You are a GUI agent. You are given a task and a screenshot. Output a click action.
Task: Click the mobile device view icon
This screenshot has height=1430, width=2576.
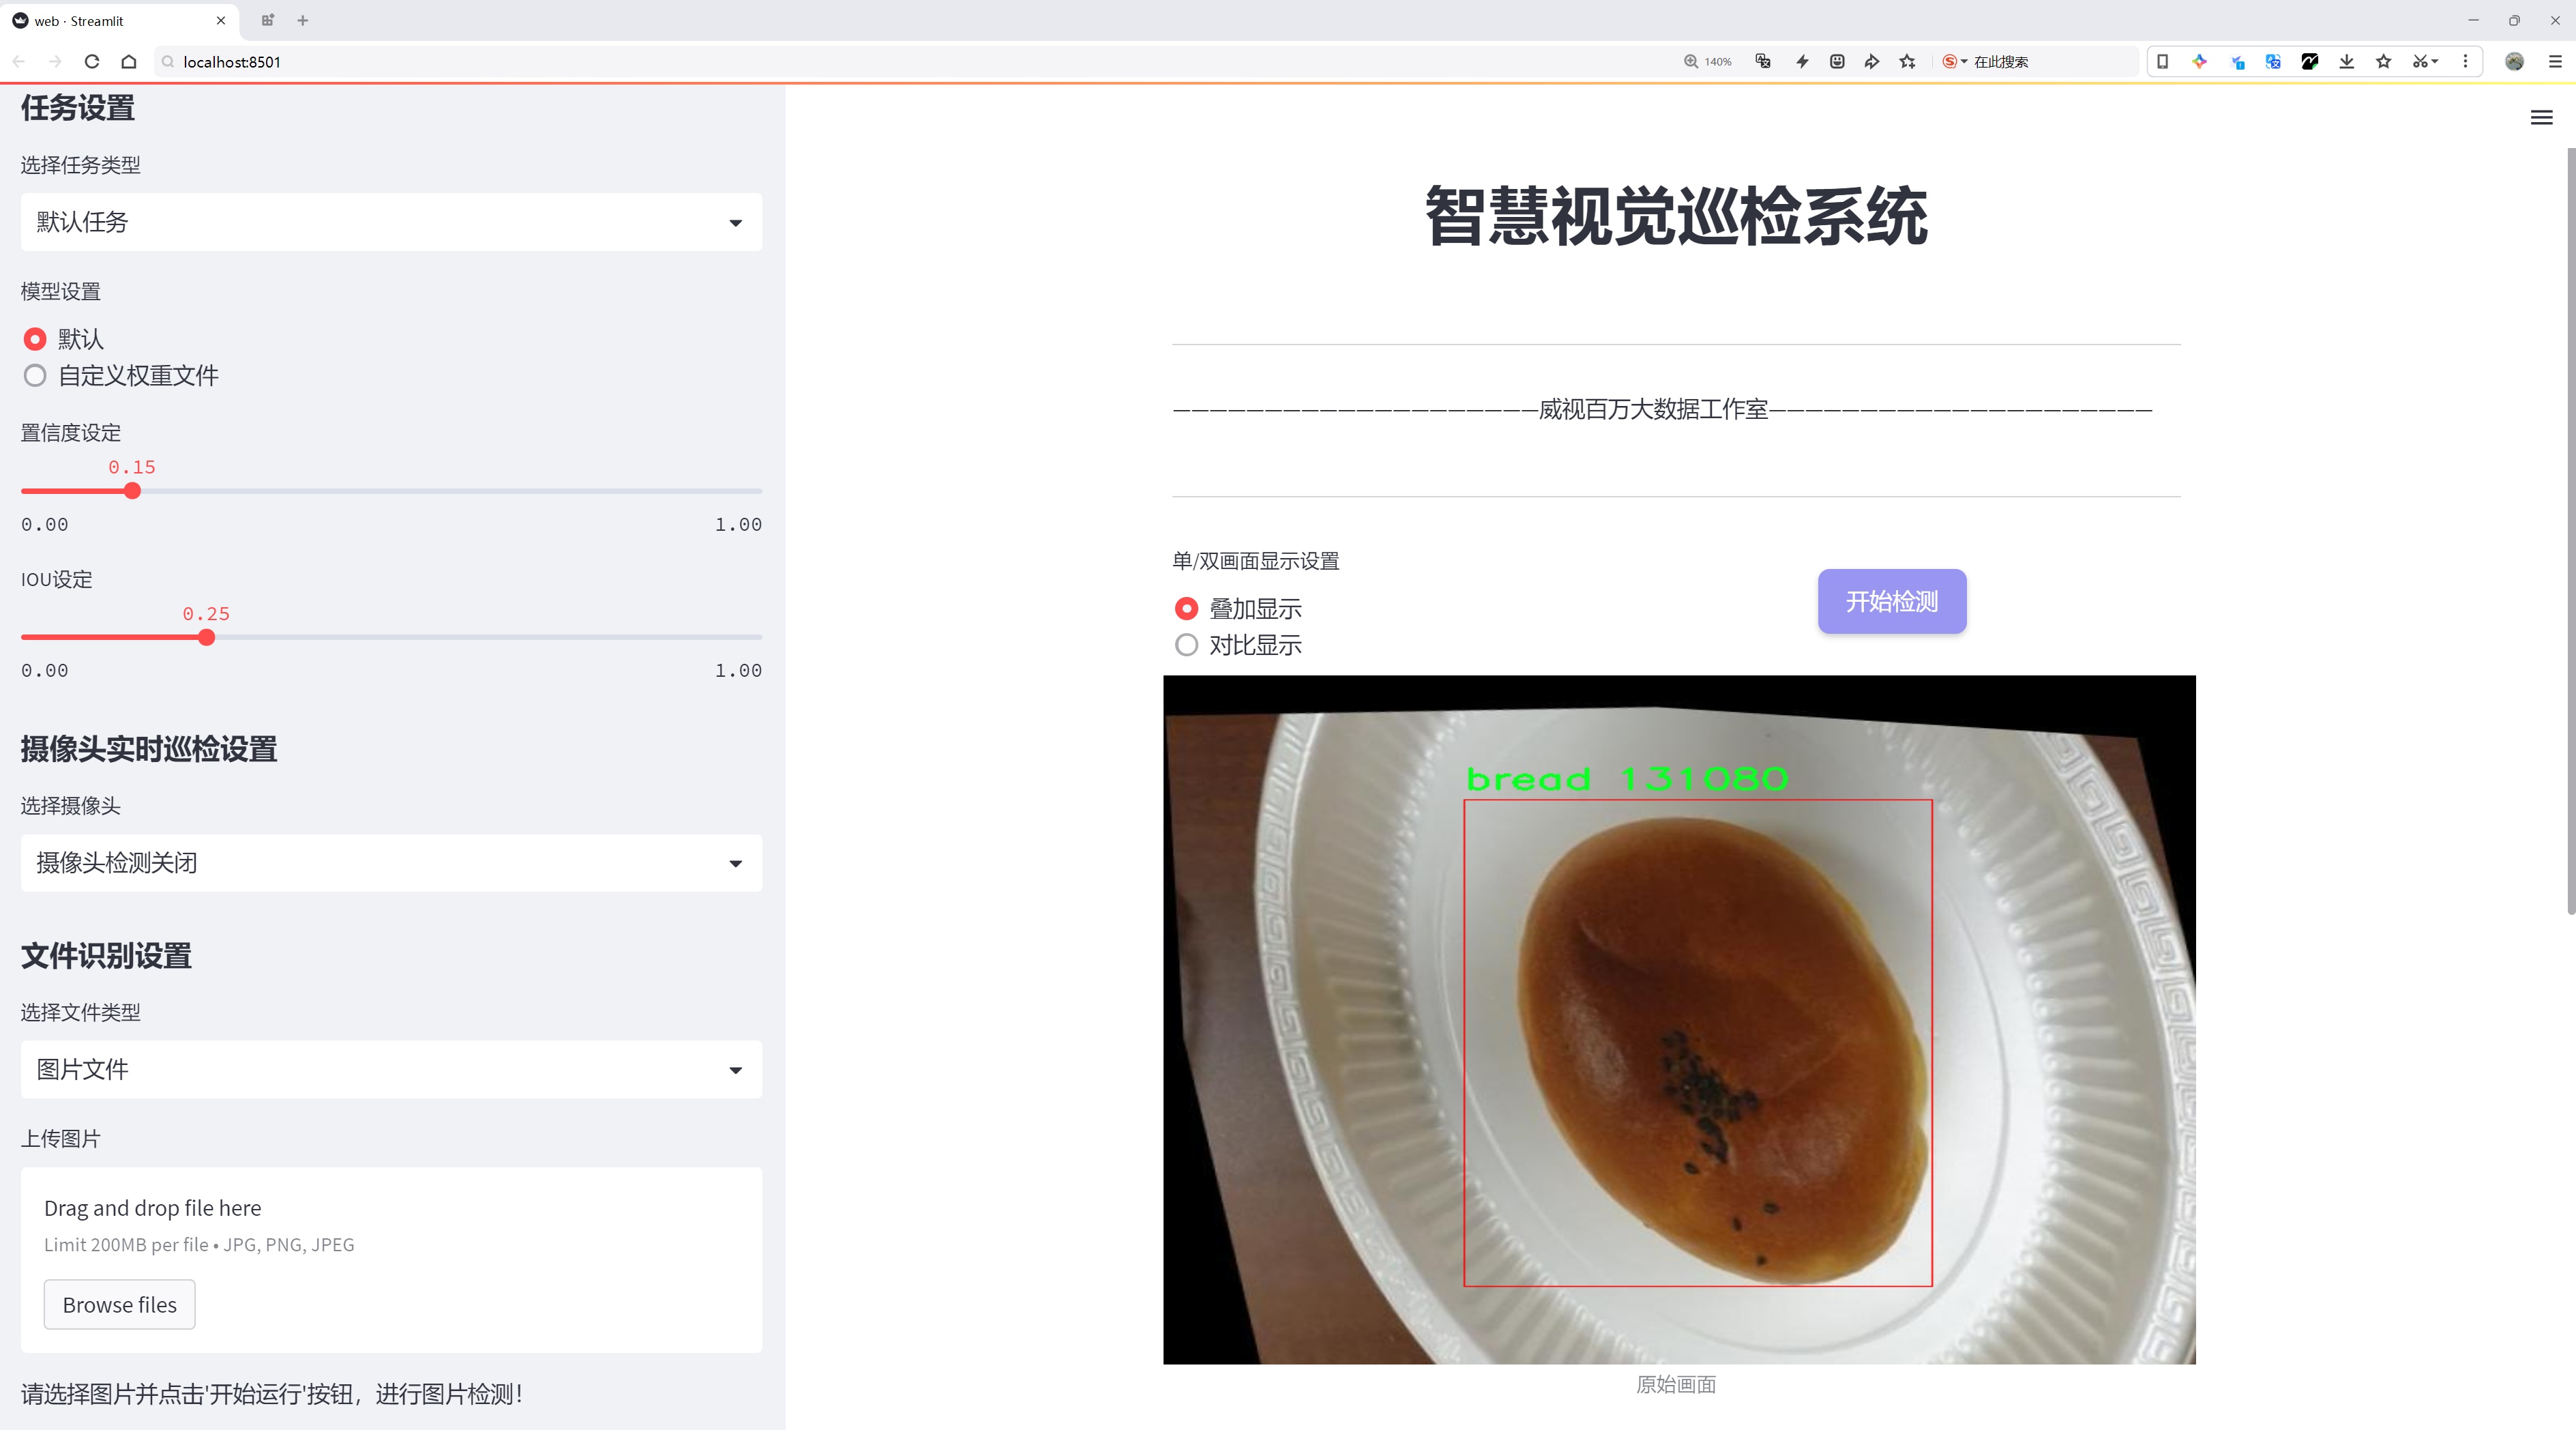point(2162,62)
